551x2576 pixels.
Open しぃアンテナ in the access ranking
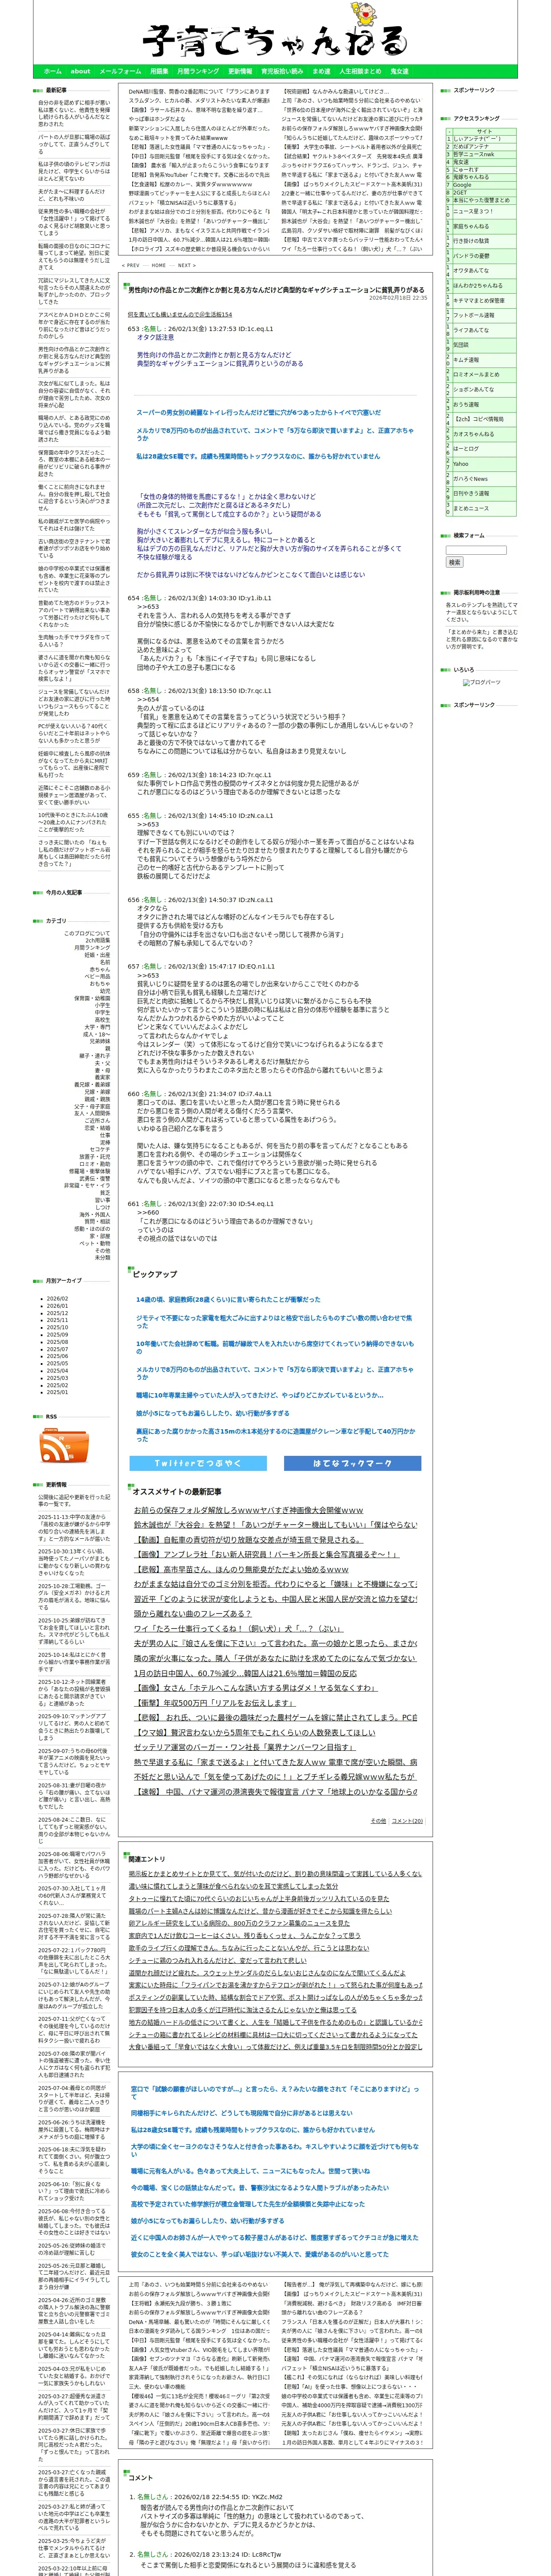(x=477, y=139)
